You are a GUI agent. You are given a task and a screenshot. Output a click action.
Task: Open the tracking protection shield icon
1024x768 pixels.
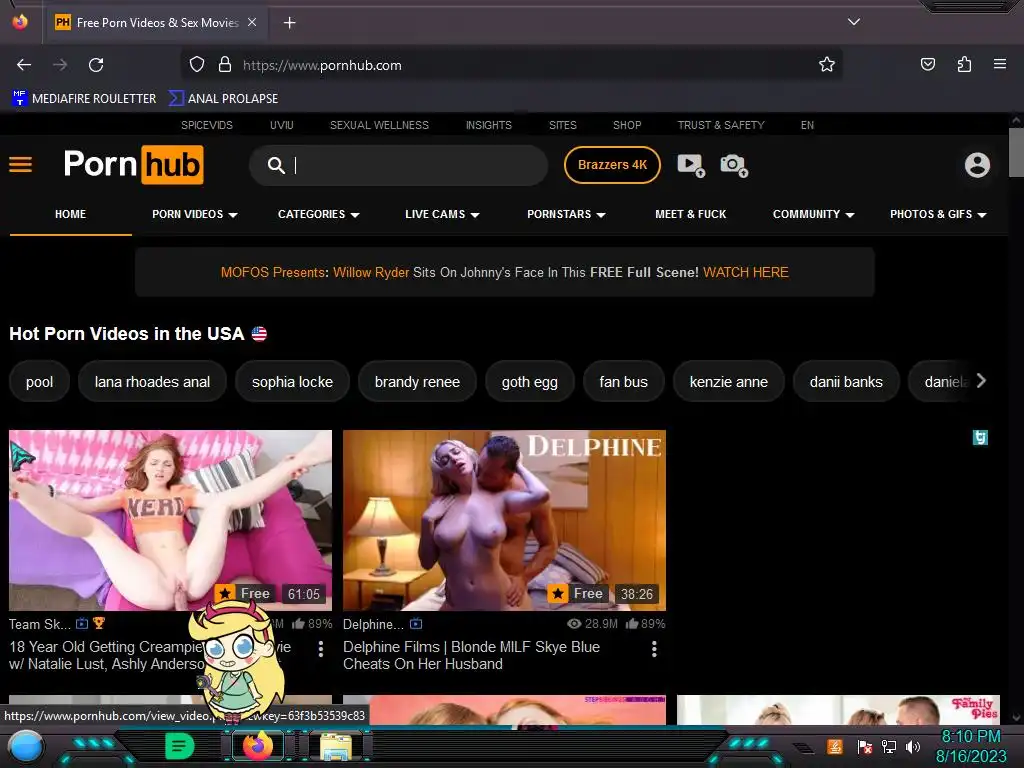click(197, 65)
